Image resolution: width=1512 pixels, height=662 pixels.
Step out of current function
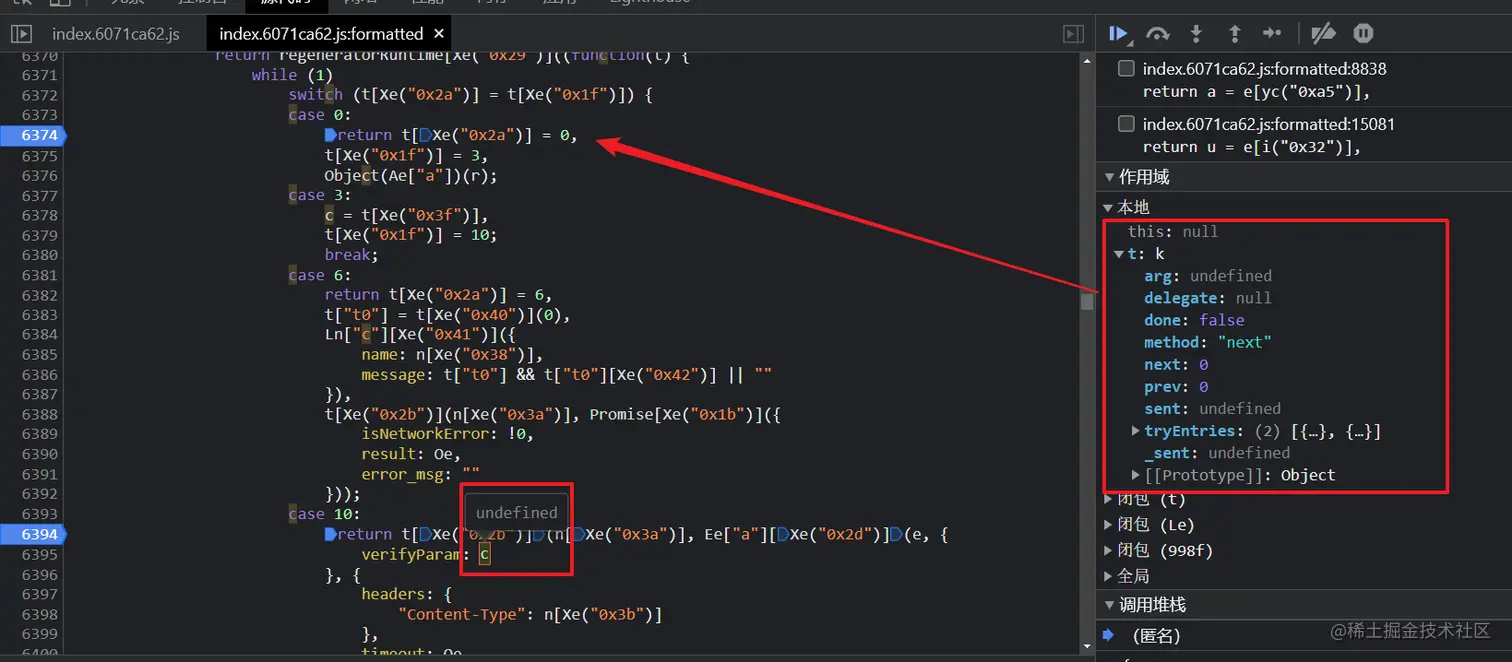pos(1234,34)
